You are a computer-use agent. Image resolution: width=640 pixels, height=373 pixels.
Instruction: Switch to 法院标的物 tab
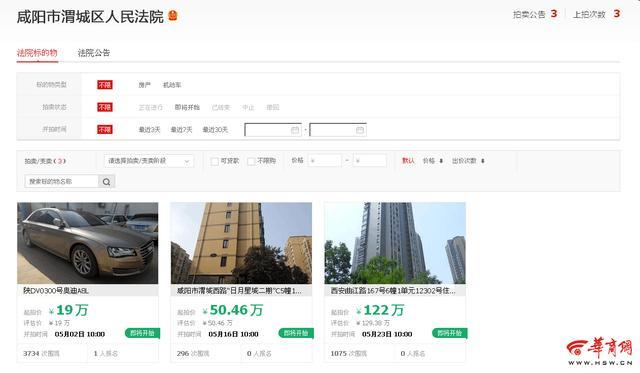coord(37,53)
